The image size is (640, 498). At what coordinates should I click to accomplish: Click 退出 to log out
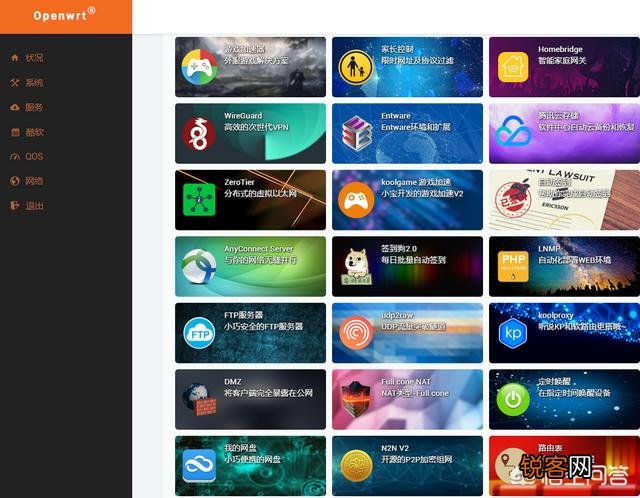pyautogui.click(x=34, y=206)
